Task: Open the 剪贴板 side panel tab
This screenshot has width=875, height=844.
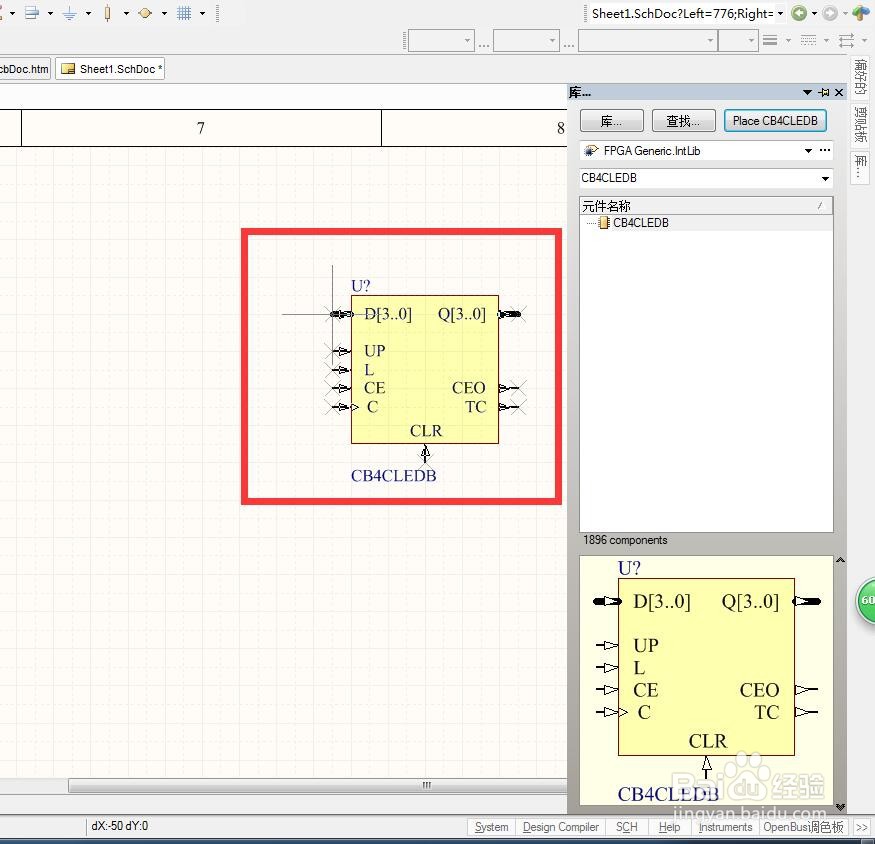Action: (860, 124)
